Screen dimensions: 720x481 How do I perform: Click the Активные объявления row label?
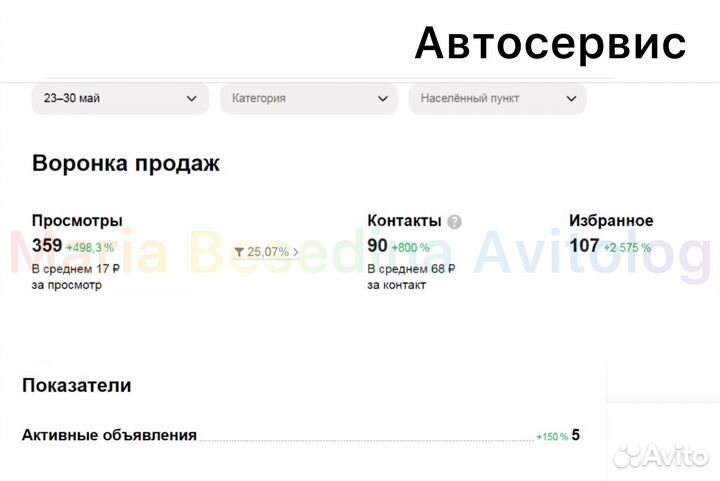(109, 435)
